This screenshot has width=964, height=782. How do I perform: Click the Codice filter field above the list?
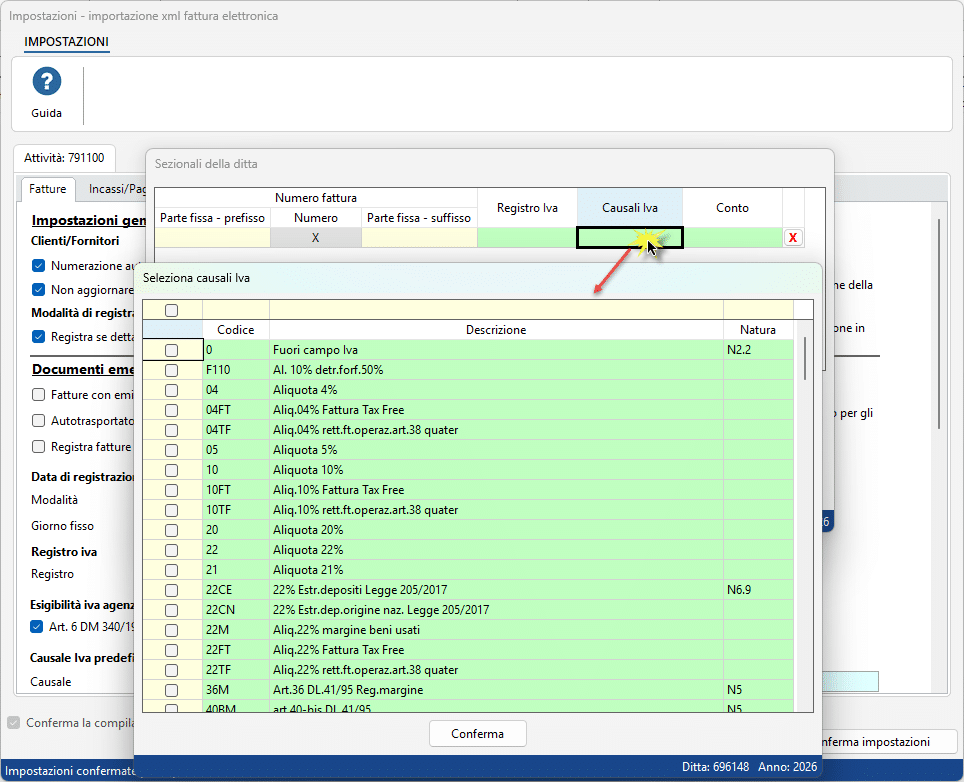click(x=236, y=310)
